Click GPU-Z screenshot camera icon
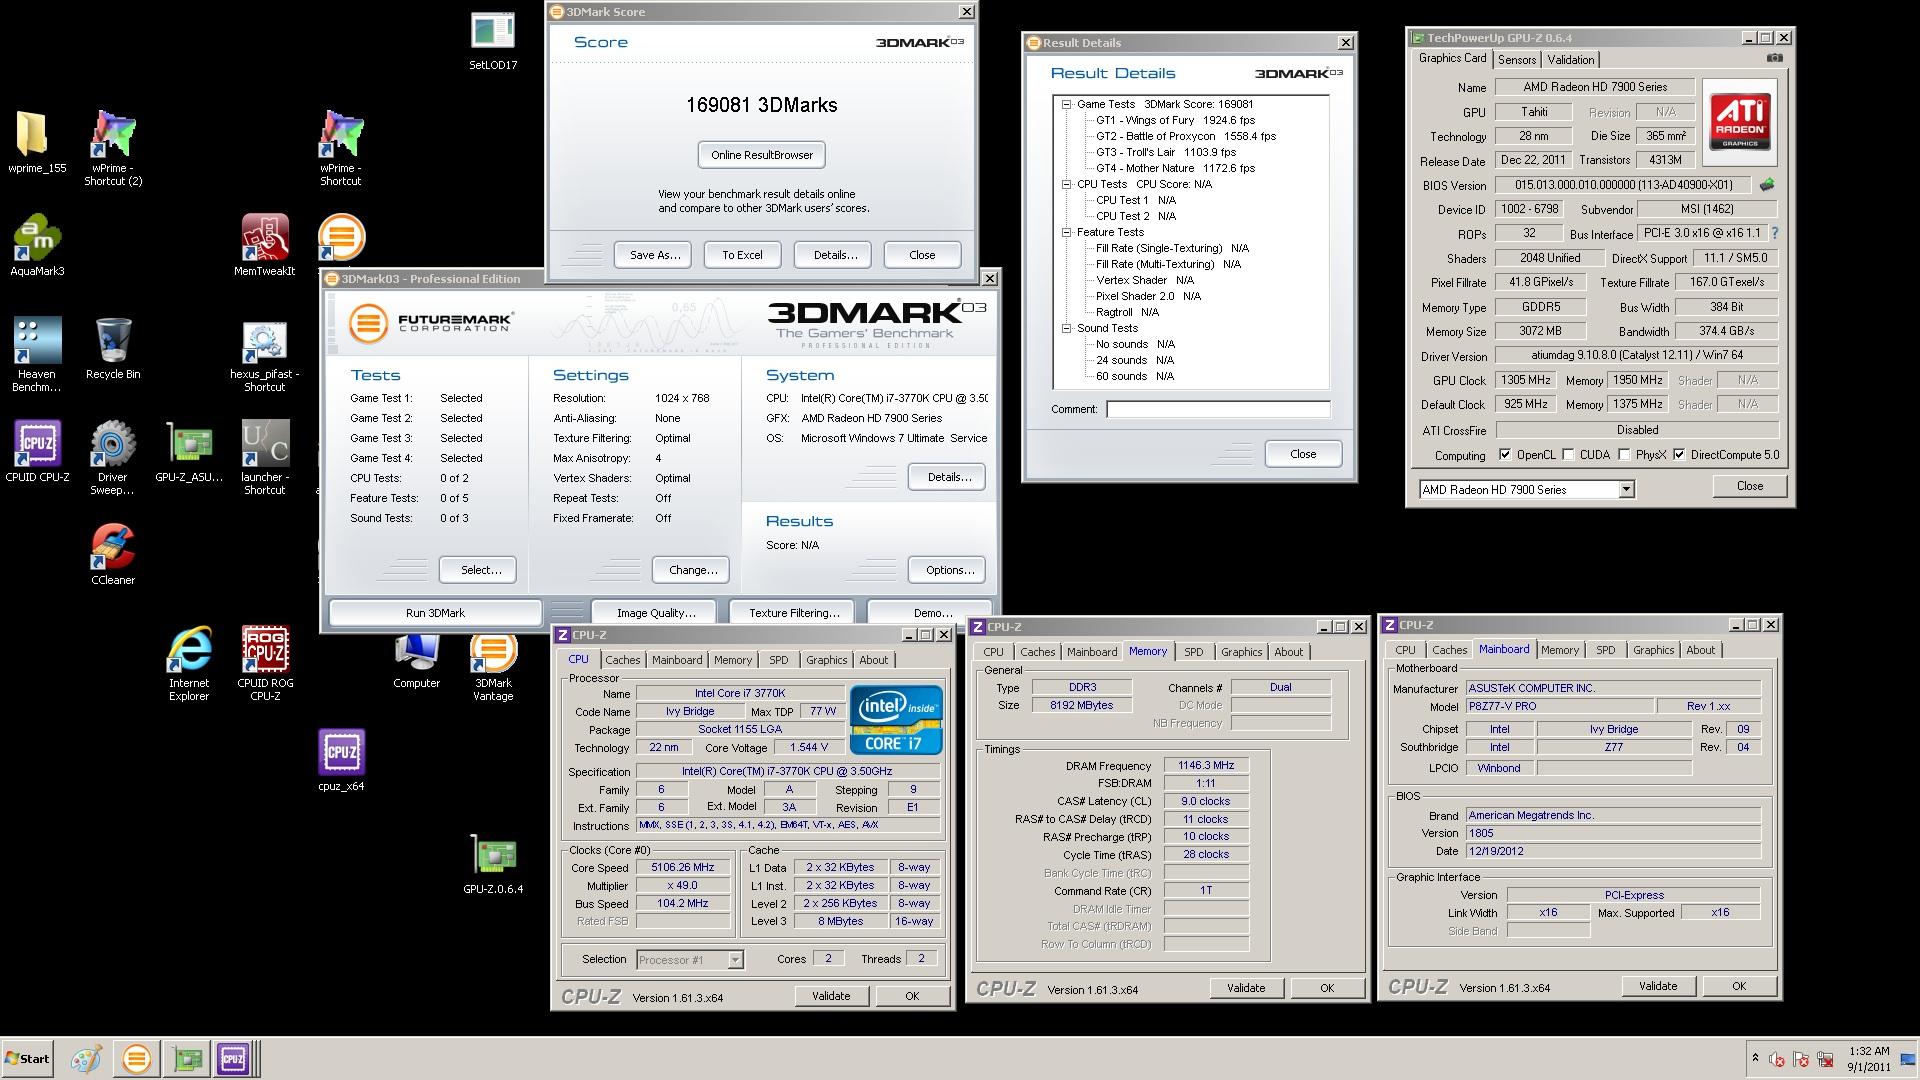This screenshot has width=1920, height=1080. tap(1774, 58)
